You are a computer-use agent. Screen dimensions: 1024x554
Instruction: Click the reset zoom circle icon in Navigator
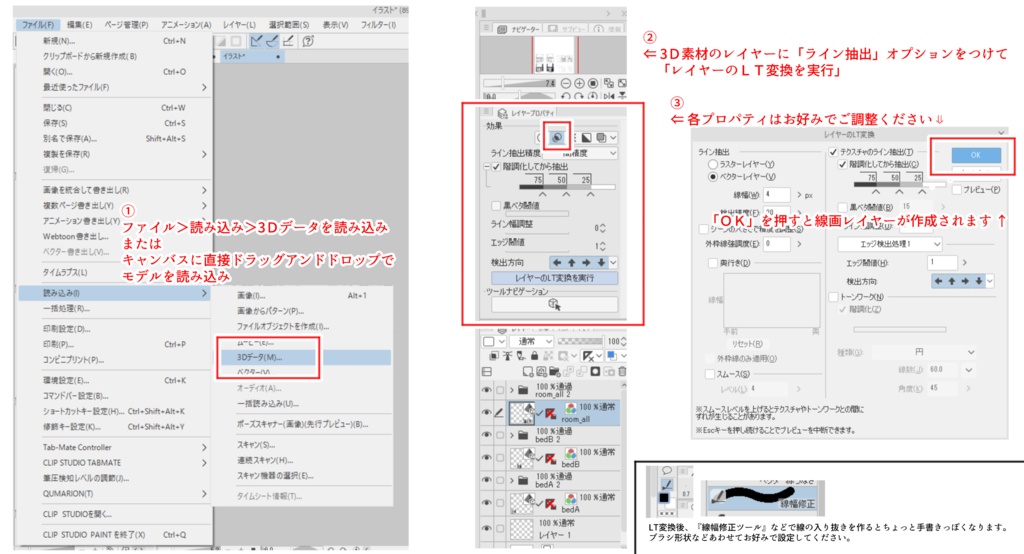[x=593, y=83]
